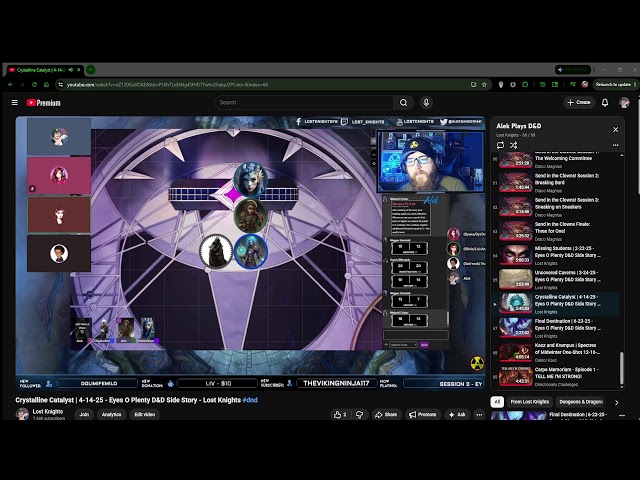This screenshot has width=640, height=480.
Task: Bookmark this page with the star
Action: pos(484,84)
